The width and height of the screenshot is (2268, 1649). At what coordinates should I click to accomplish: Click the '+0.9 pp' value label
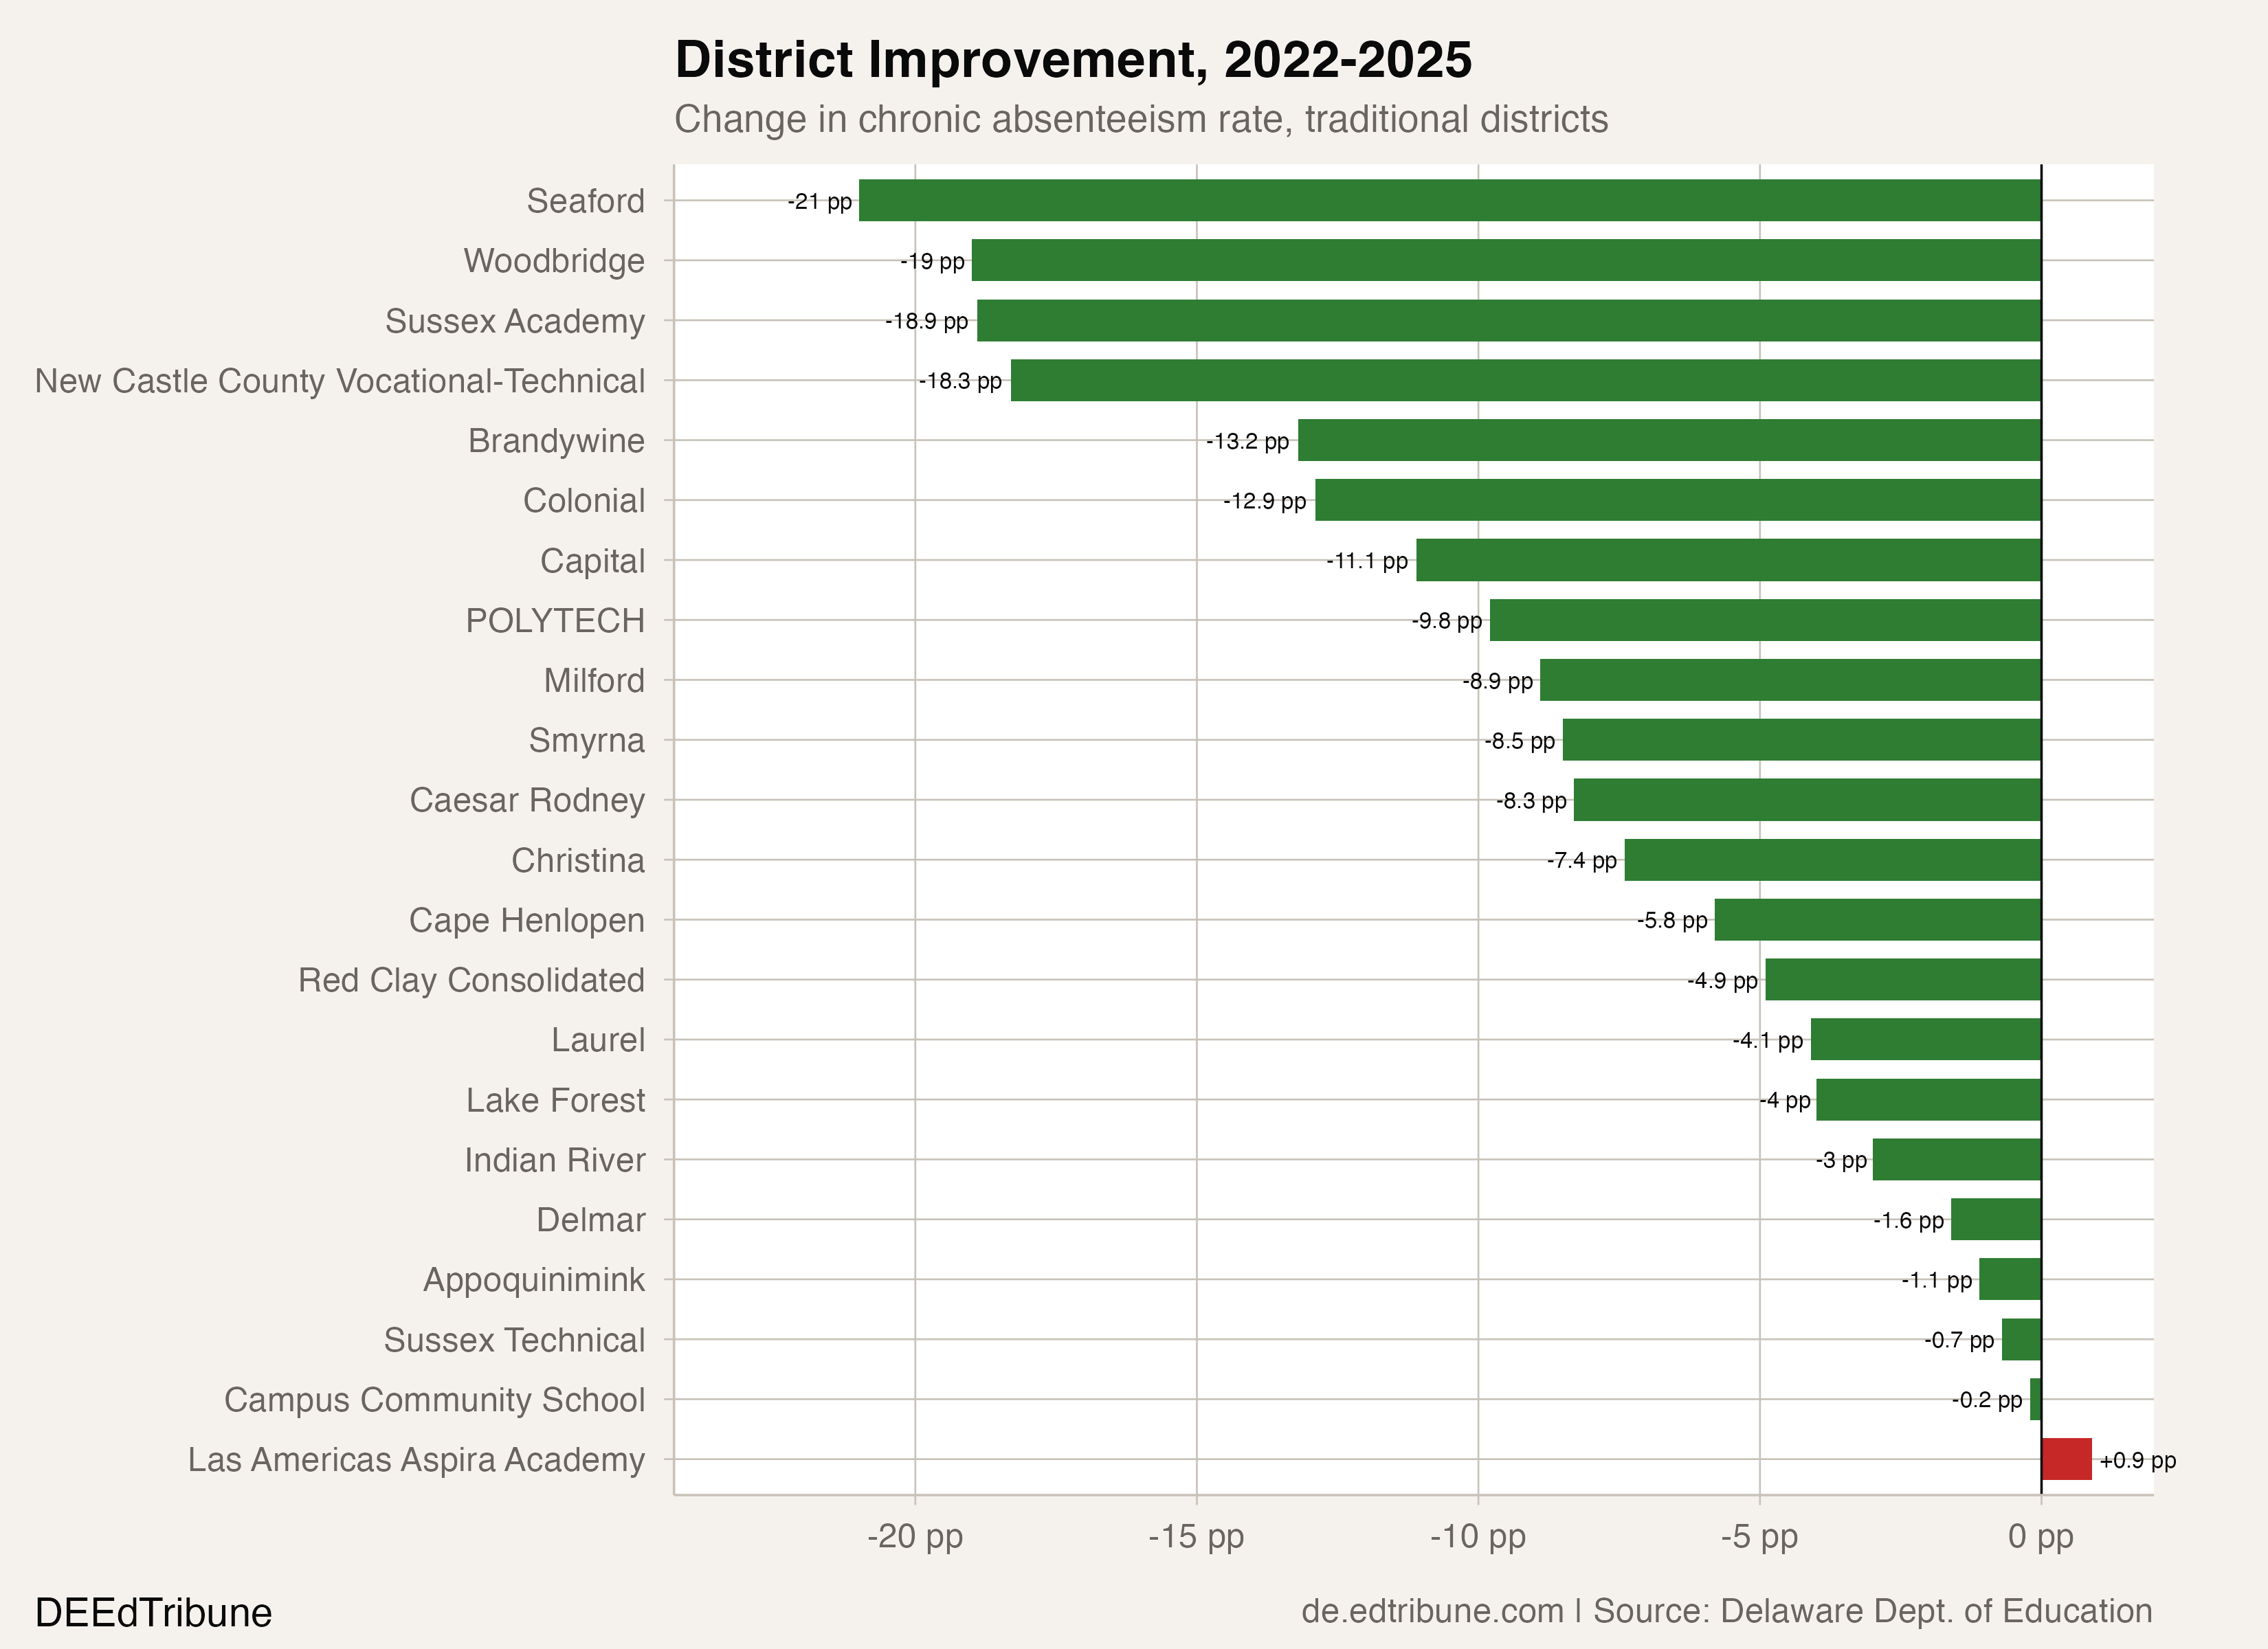[2137, 1460]
